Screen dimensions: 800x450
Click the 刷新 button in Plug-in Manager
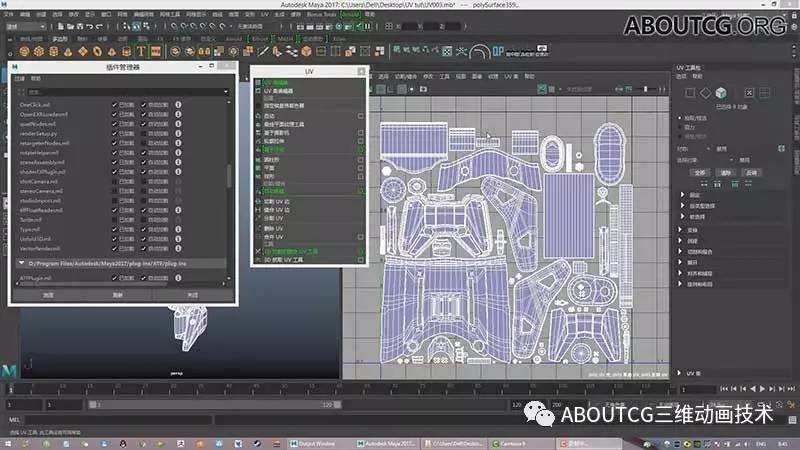[118, 295]
